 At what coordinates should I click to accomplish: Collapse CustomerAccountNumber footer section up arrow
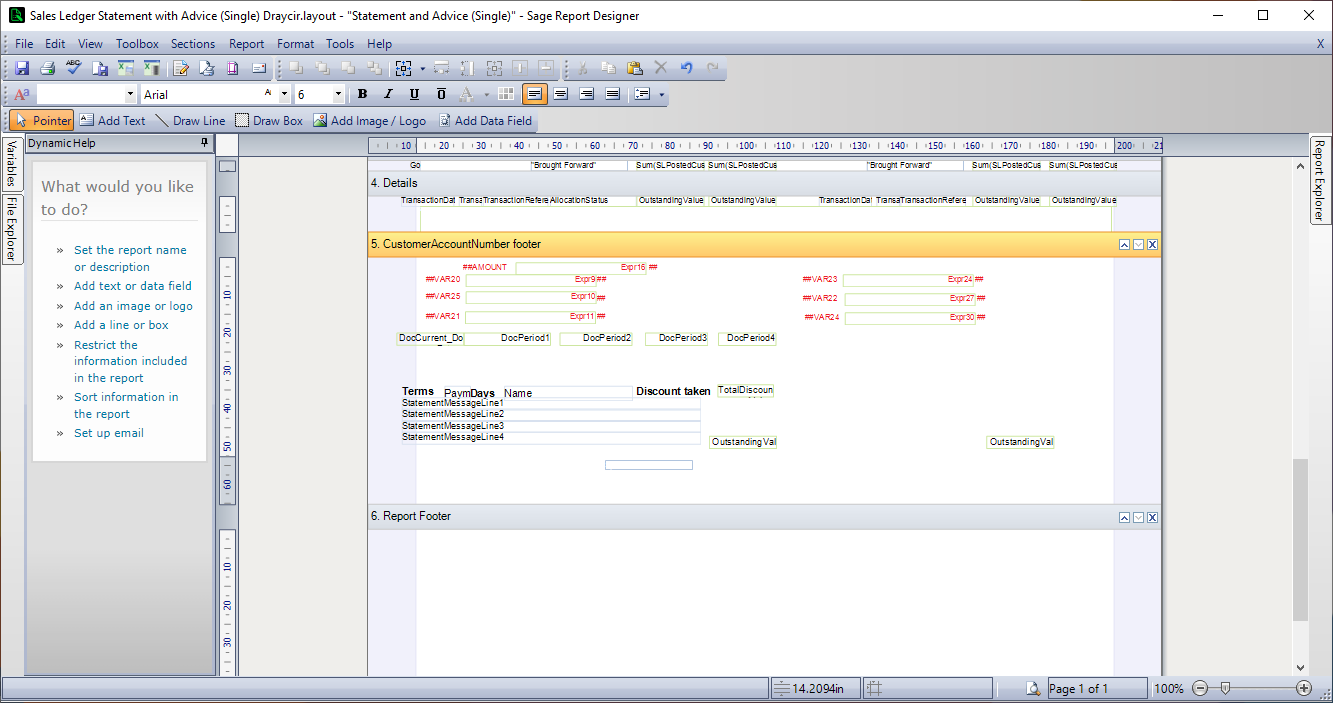tap(1124, 245)
